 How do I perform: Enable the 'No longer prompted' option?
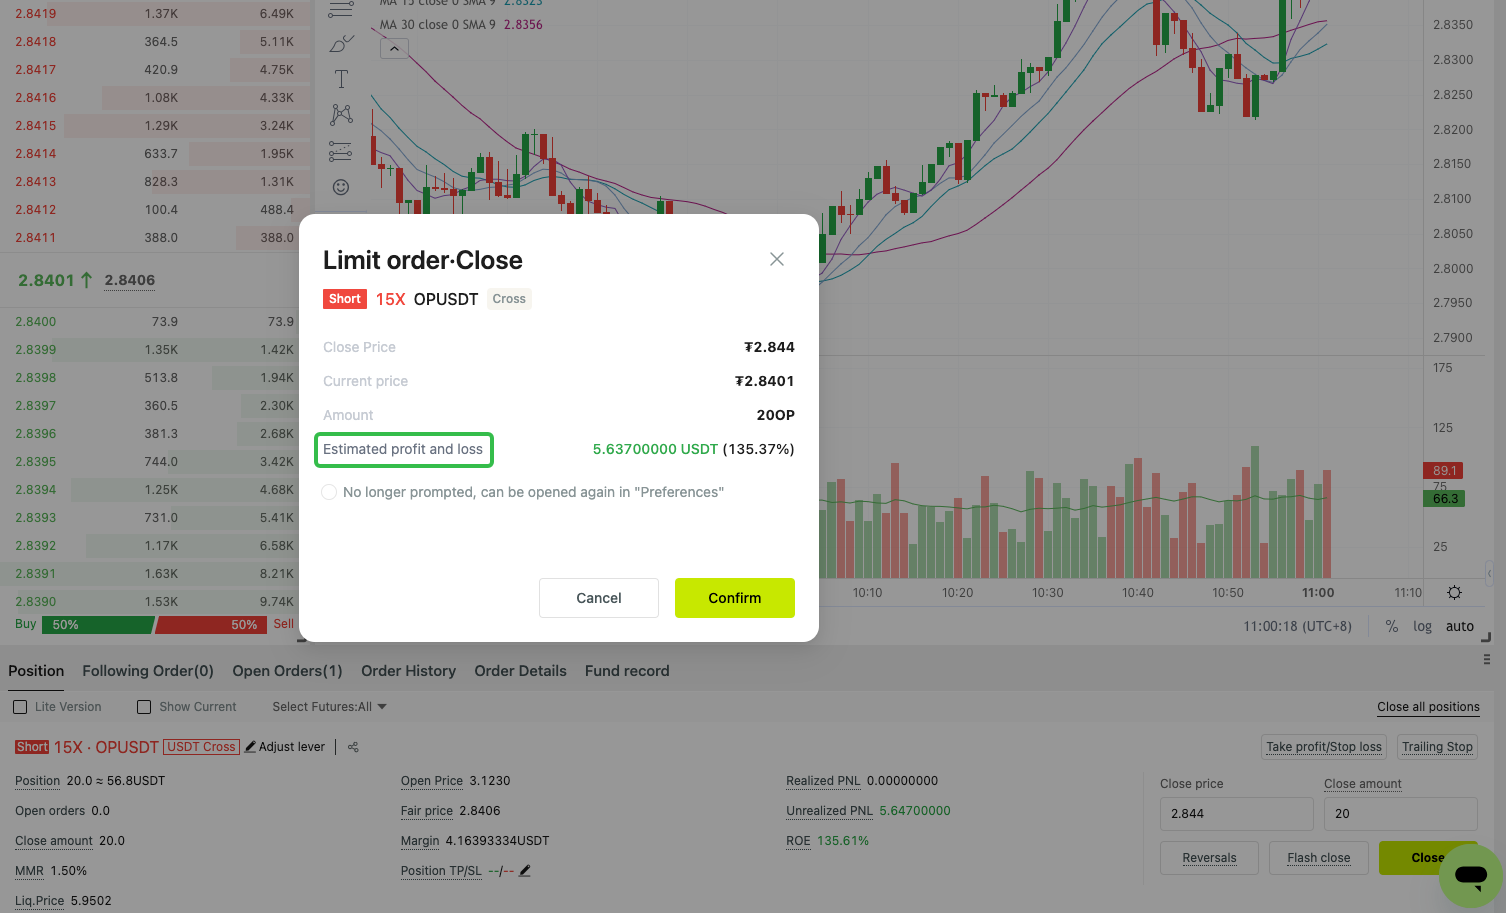click(x=329, y=492)
